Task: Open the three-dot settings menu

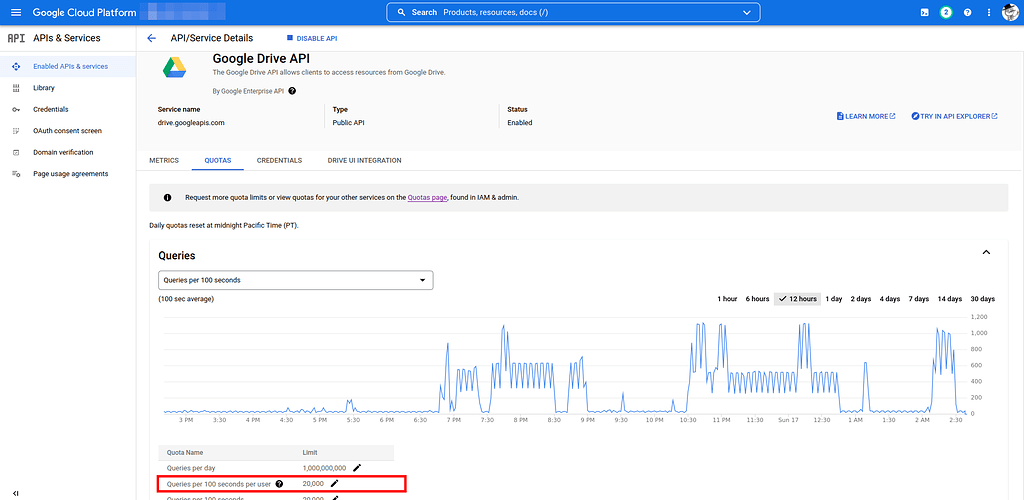Action: [x=989, y=12]
